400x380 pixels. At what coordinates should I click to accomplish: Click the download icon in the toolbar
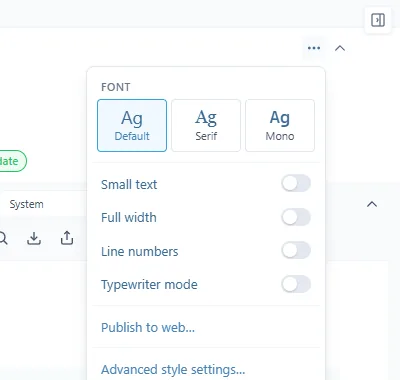click(x=34, y=238)
